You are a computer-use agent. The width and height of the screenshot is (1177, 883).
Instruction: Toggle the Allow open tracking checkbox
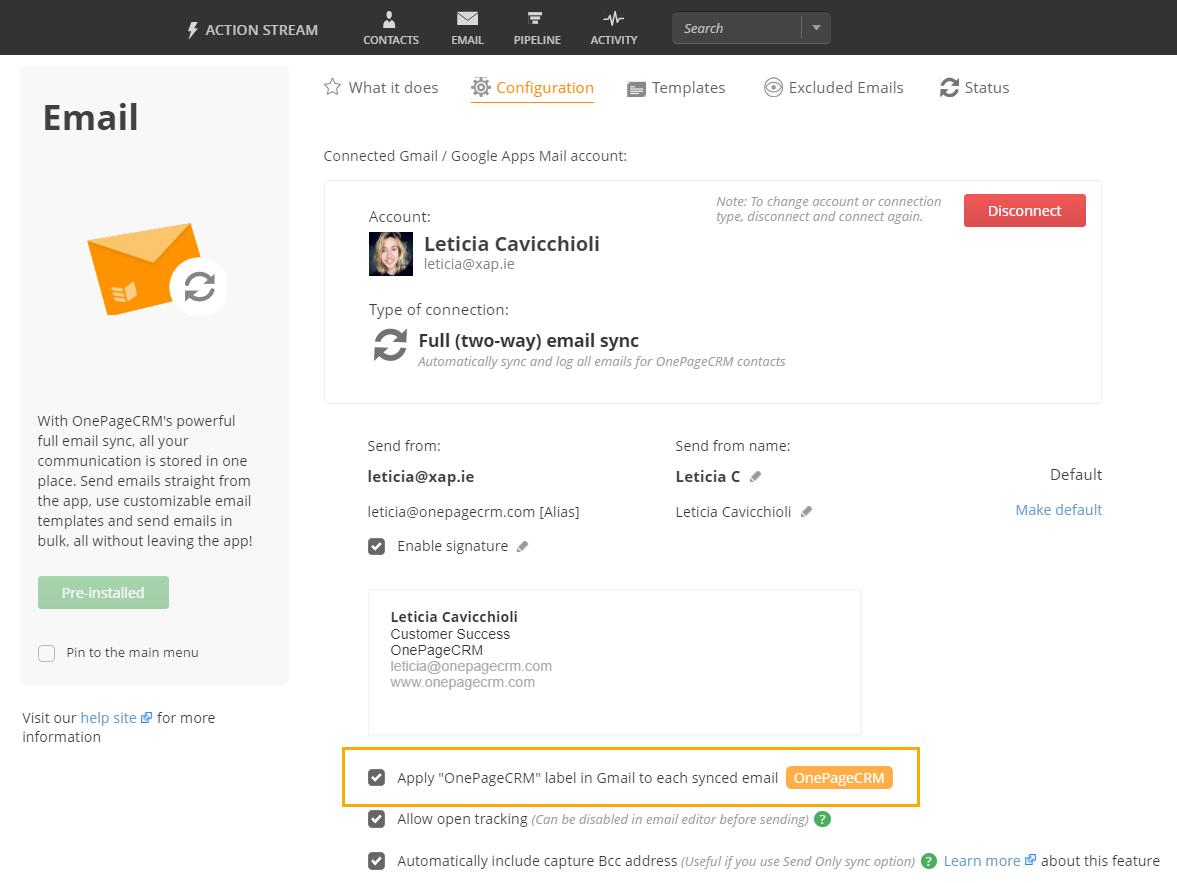376,819
